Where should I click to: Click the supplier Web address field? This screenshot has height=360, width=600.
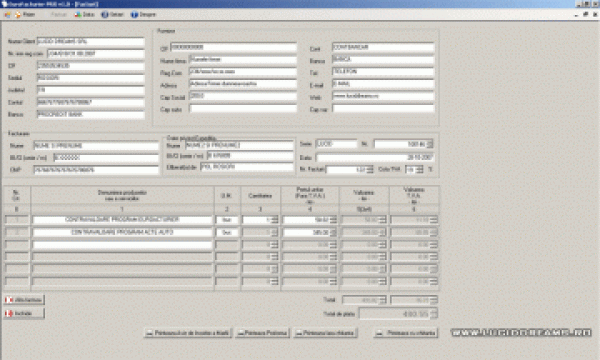point(383,96)
